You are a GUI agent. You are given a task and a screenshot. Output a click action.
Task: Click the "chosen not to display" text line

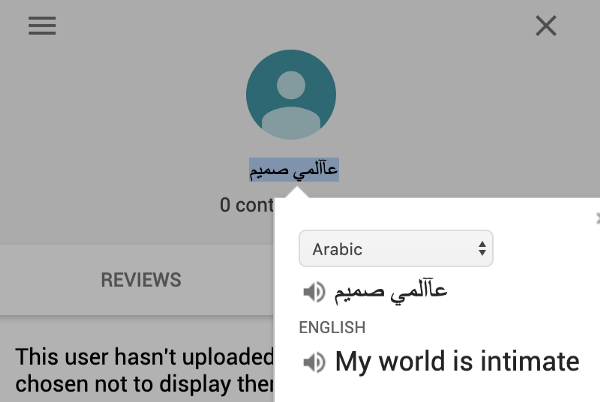(145, 384)
